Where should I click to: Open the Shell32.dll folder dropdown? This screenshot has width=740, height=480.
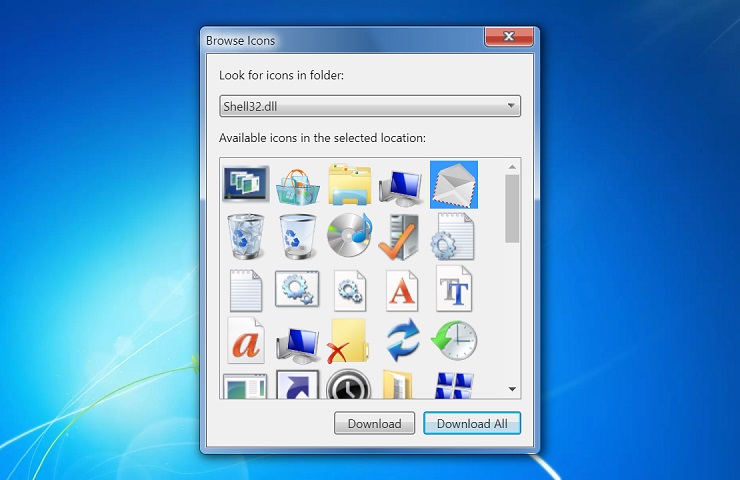[x=370, y=106]
